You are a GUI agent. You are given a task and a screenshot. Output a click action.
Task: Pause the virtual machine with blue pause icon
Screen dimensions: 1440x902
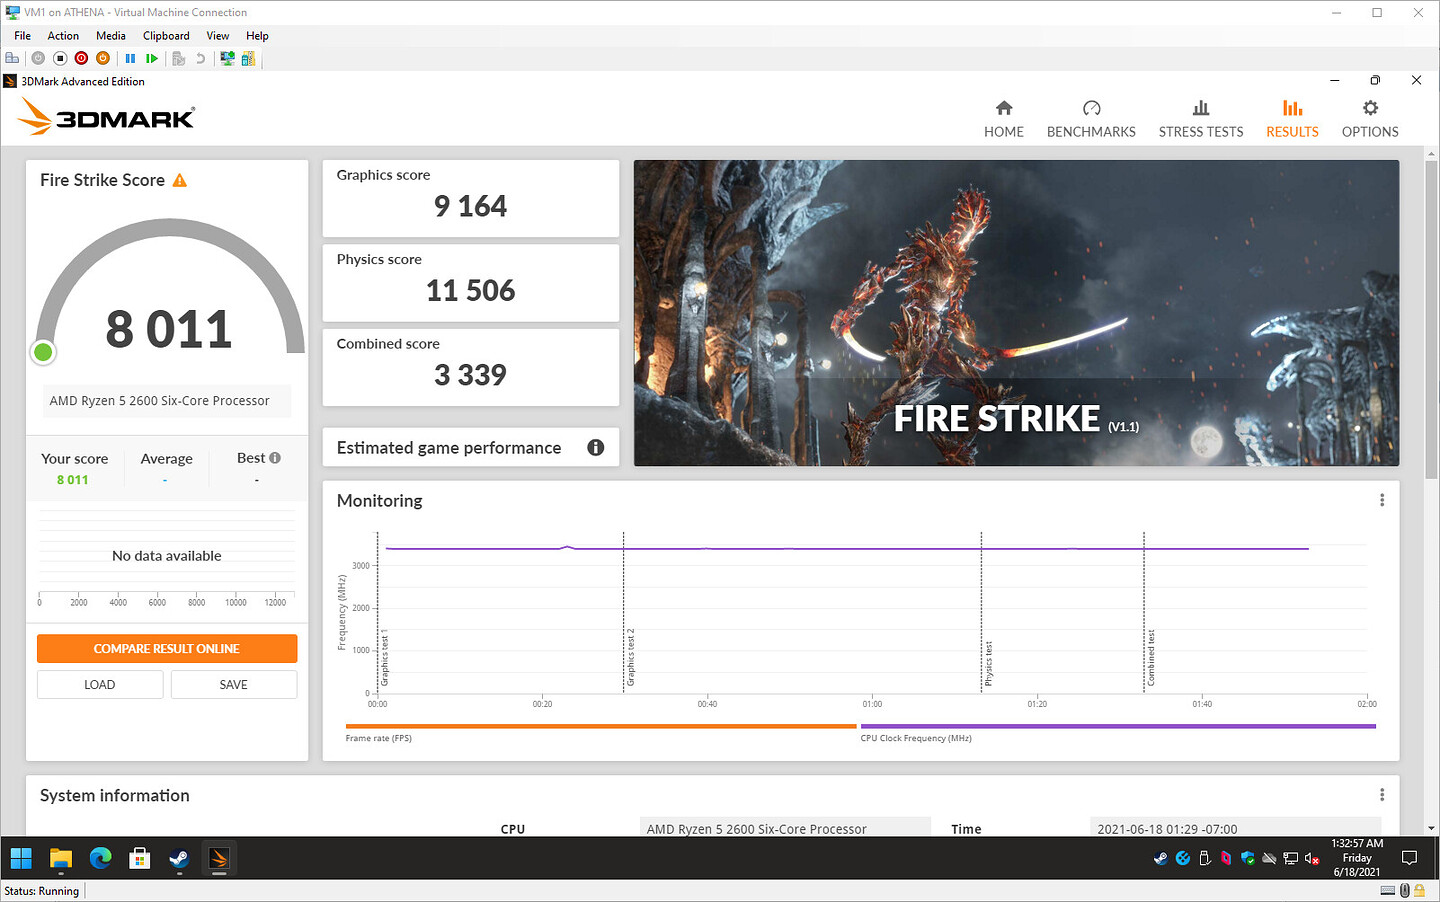(130, 58)
